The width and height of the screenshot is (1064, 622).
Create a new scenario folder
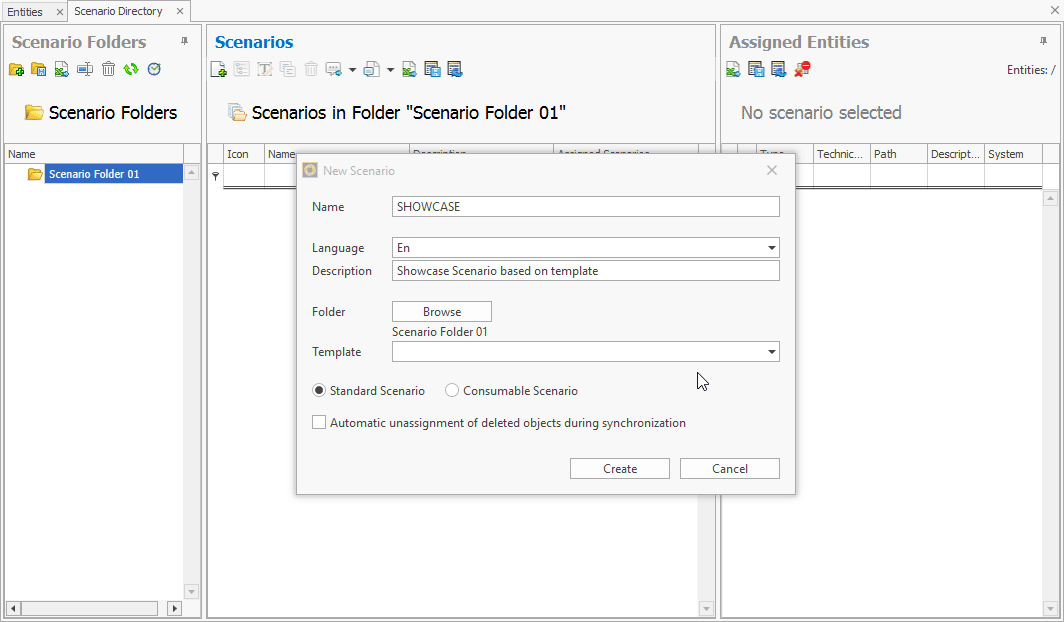tap(16, 70)
